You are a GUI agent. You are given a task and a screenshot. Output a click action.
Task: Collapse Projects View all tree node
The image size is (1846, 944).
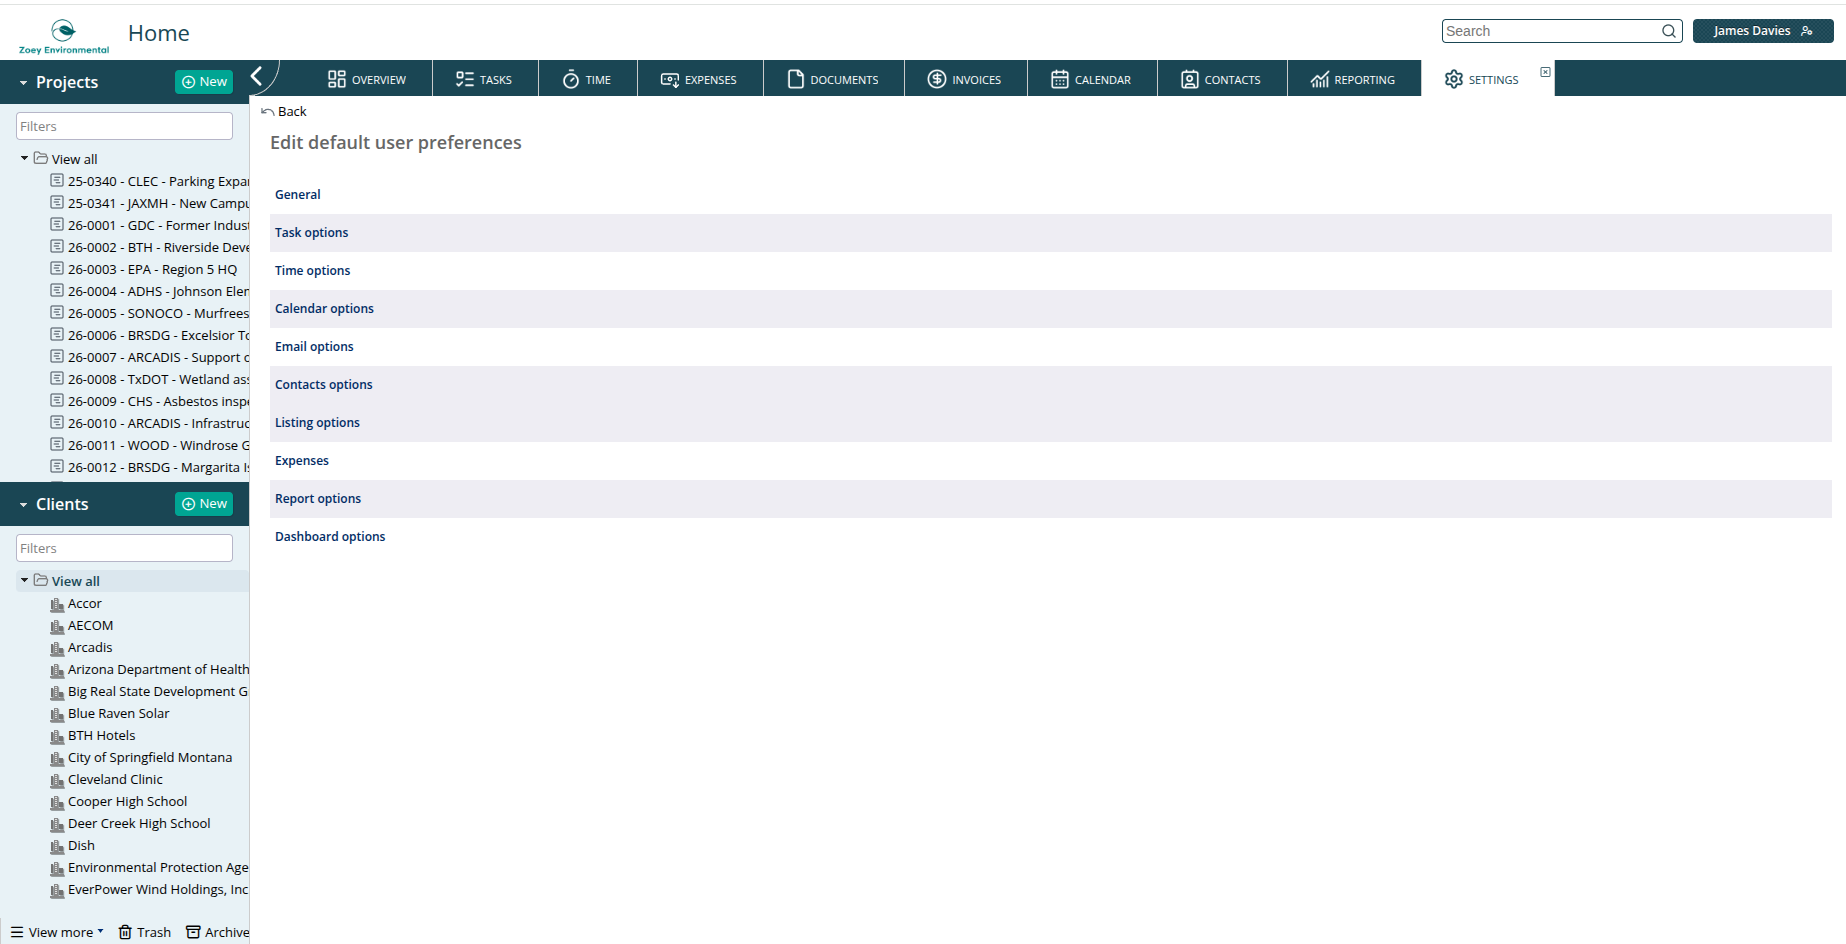click(24, 158)
